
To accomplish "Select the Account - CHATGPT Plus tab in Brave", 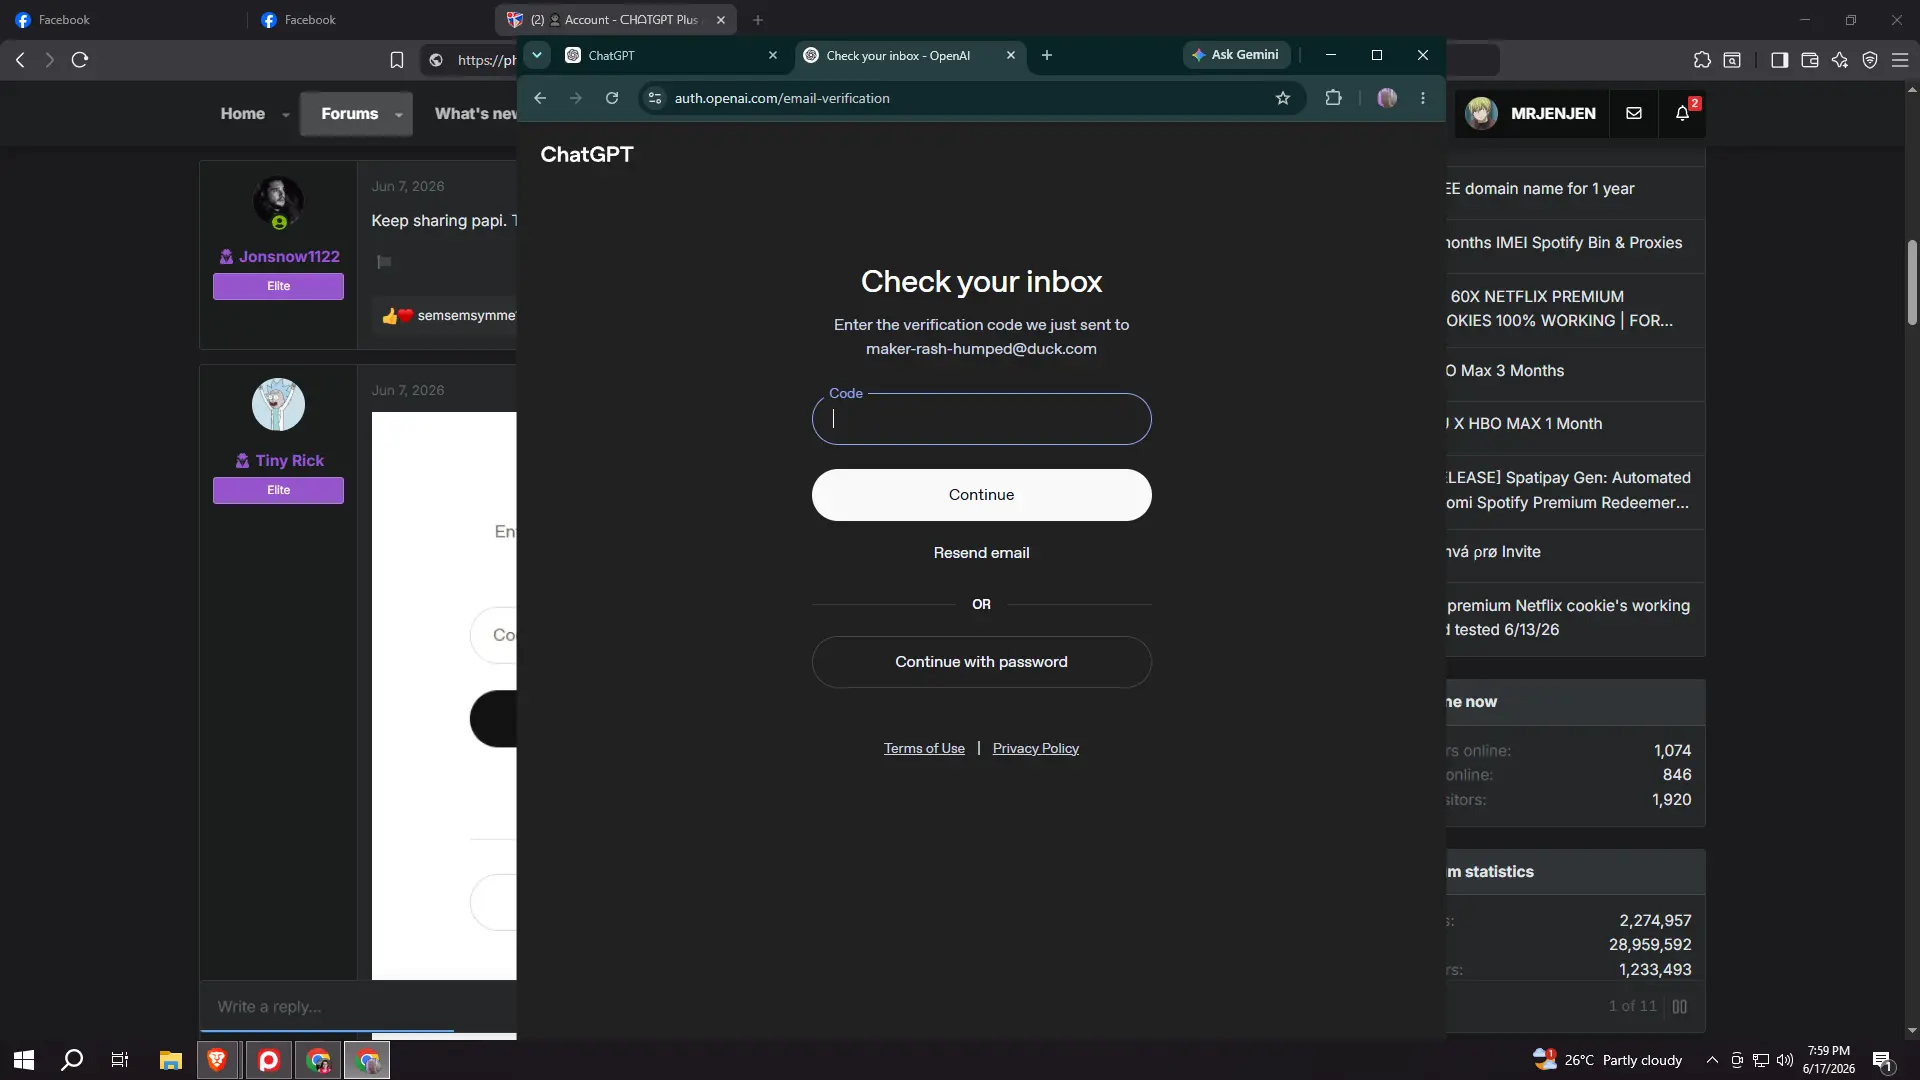I will point(616,19).
